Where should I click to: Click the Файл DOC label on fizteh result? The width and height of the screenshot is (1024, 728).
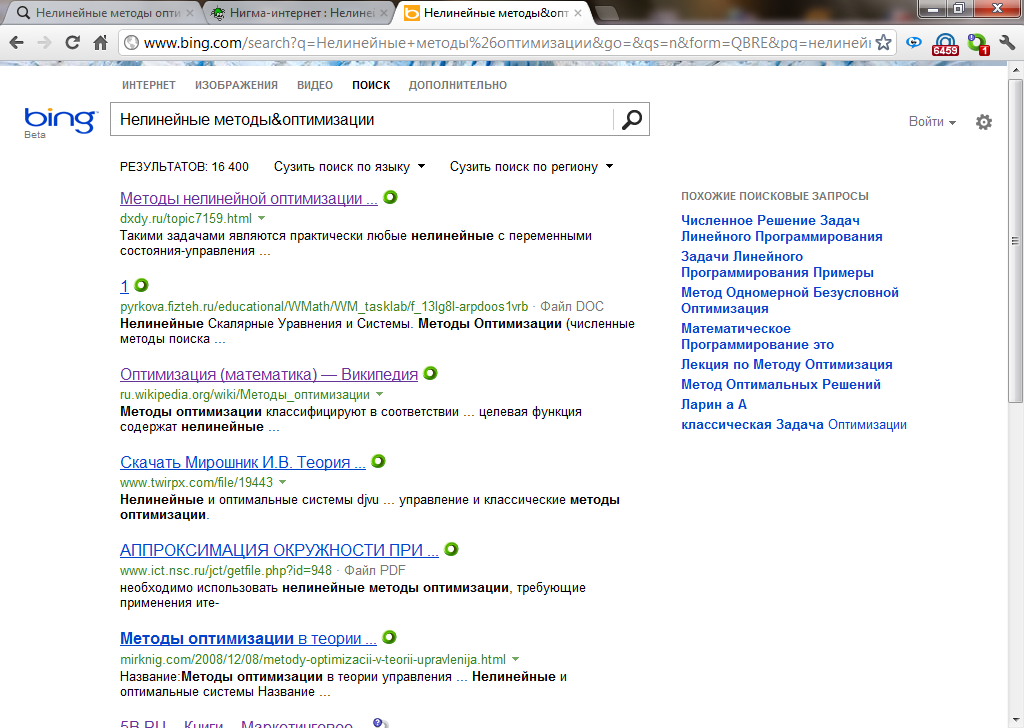click(x=572, y=306)
